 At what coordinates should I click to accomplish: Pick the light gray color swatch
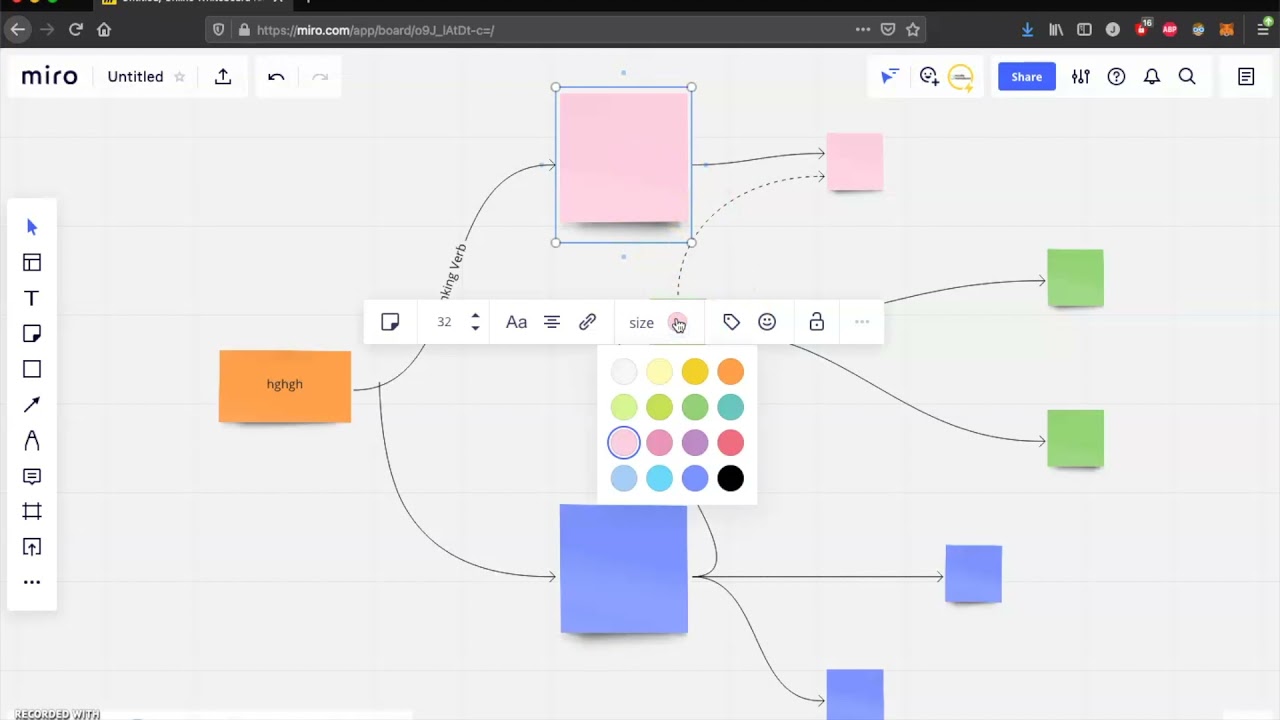pyautogui.click(x=624, y=372)
